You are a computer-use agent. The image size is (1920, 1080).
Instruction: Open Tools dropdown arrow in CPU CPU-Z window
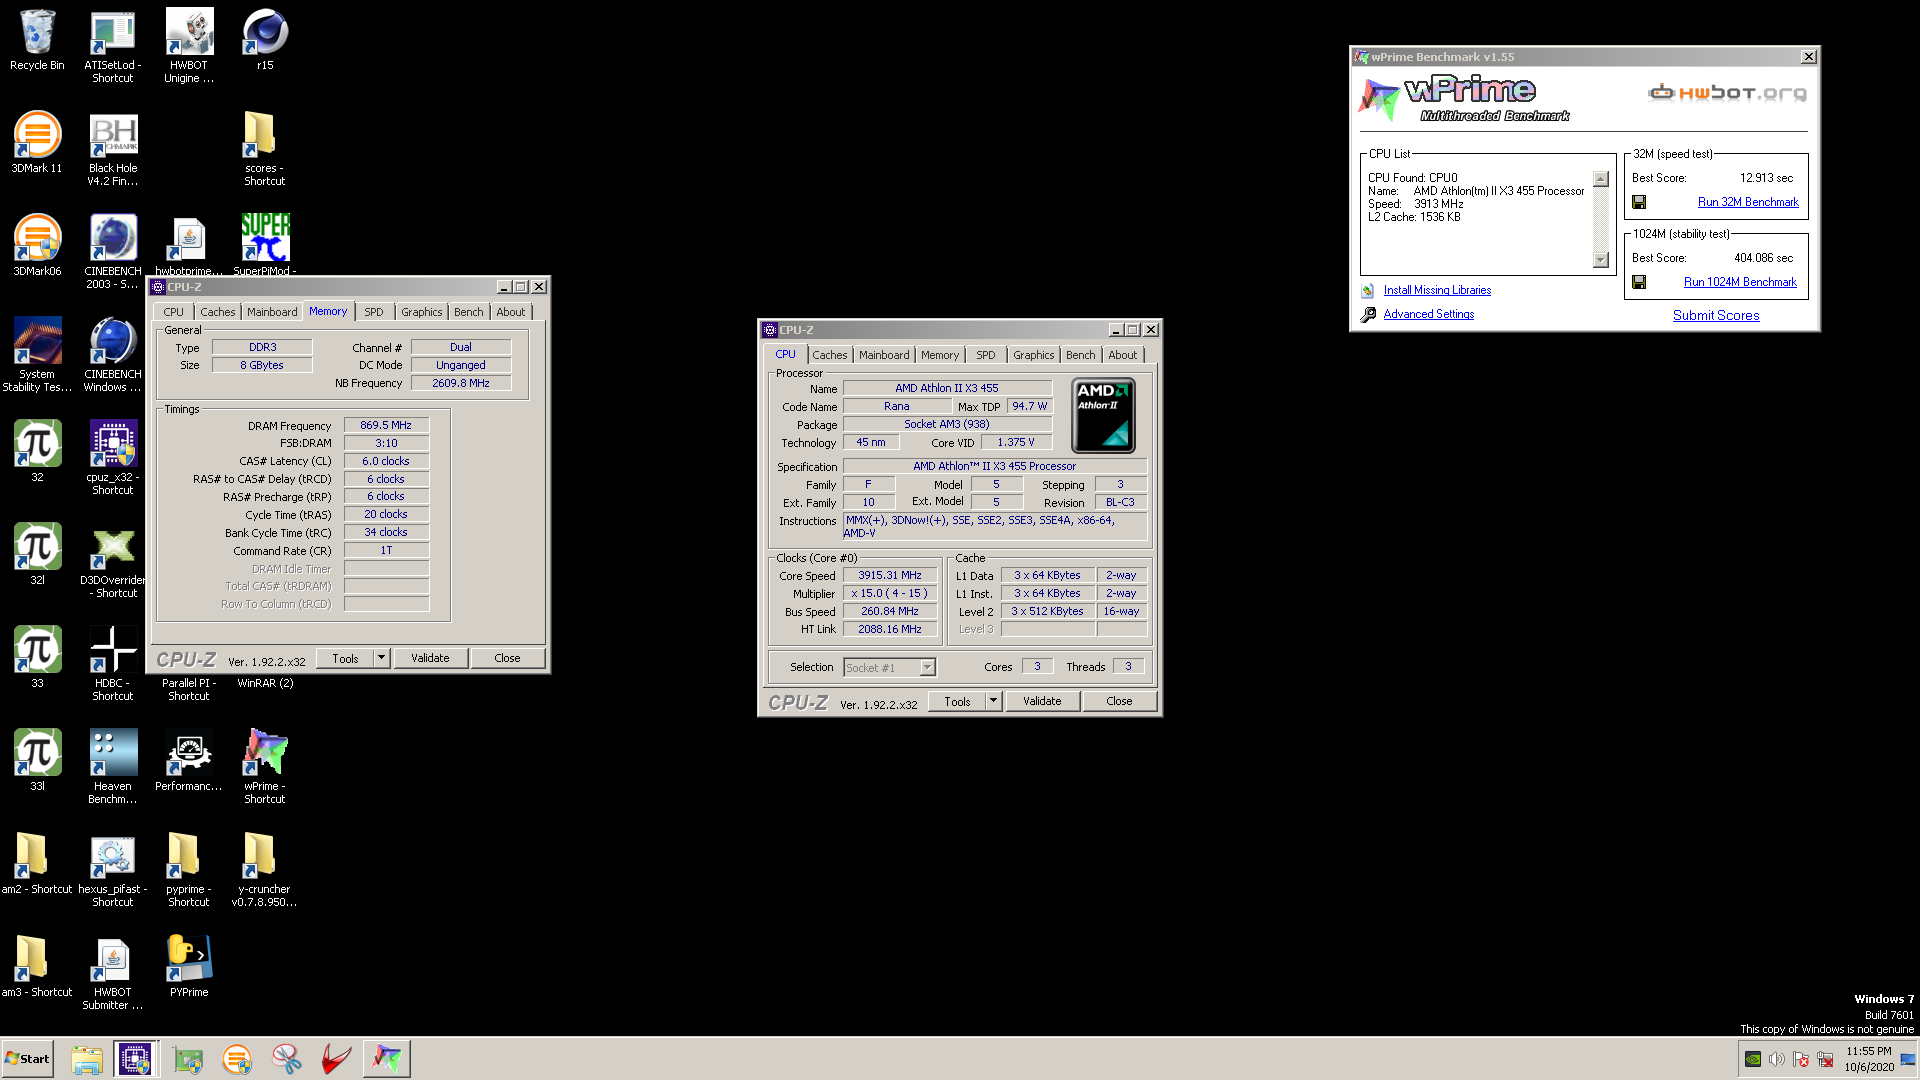click(x=993, y=701)
